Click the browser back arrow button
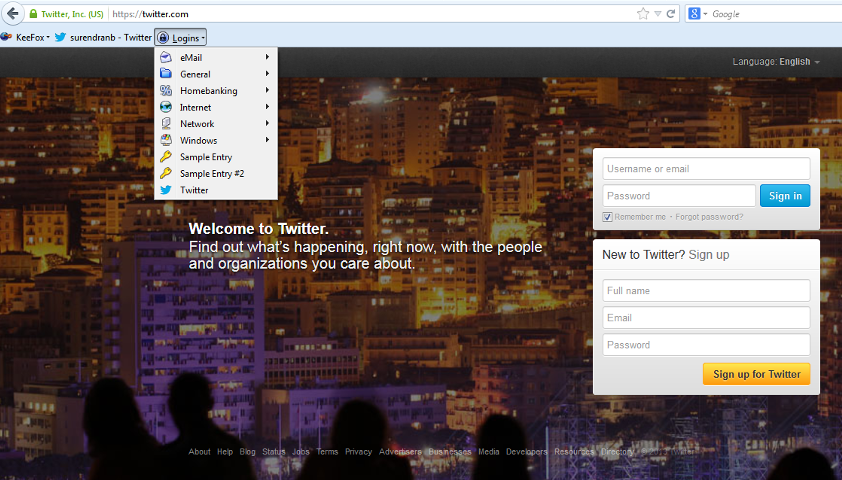The width and height of the screenshot is (842, 480). (x=9, y=14)
